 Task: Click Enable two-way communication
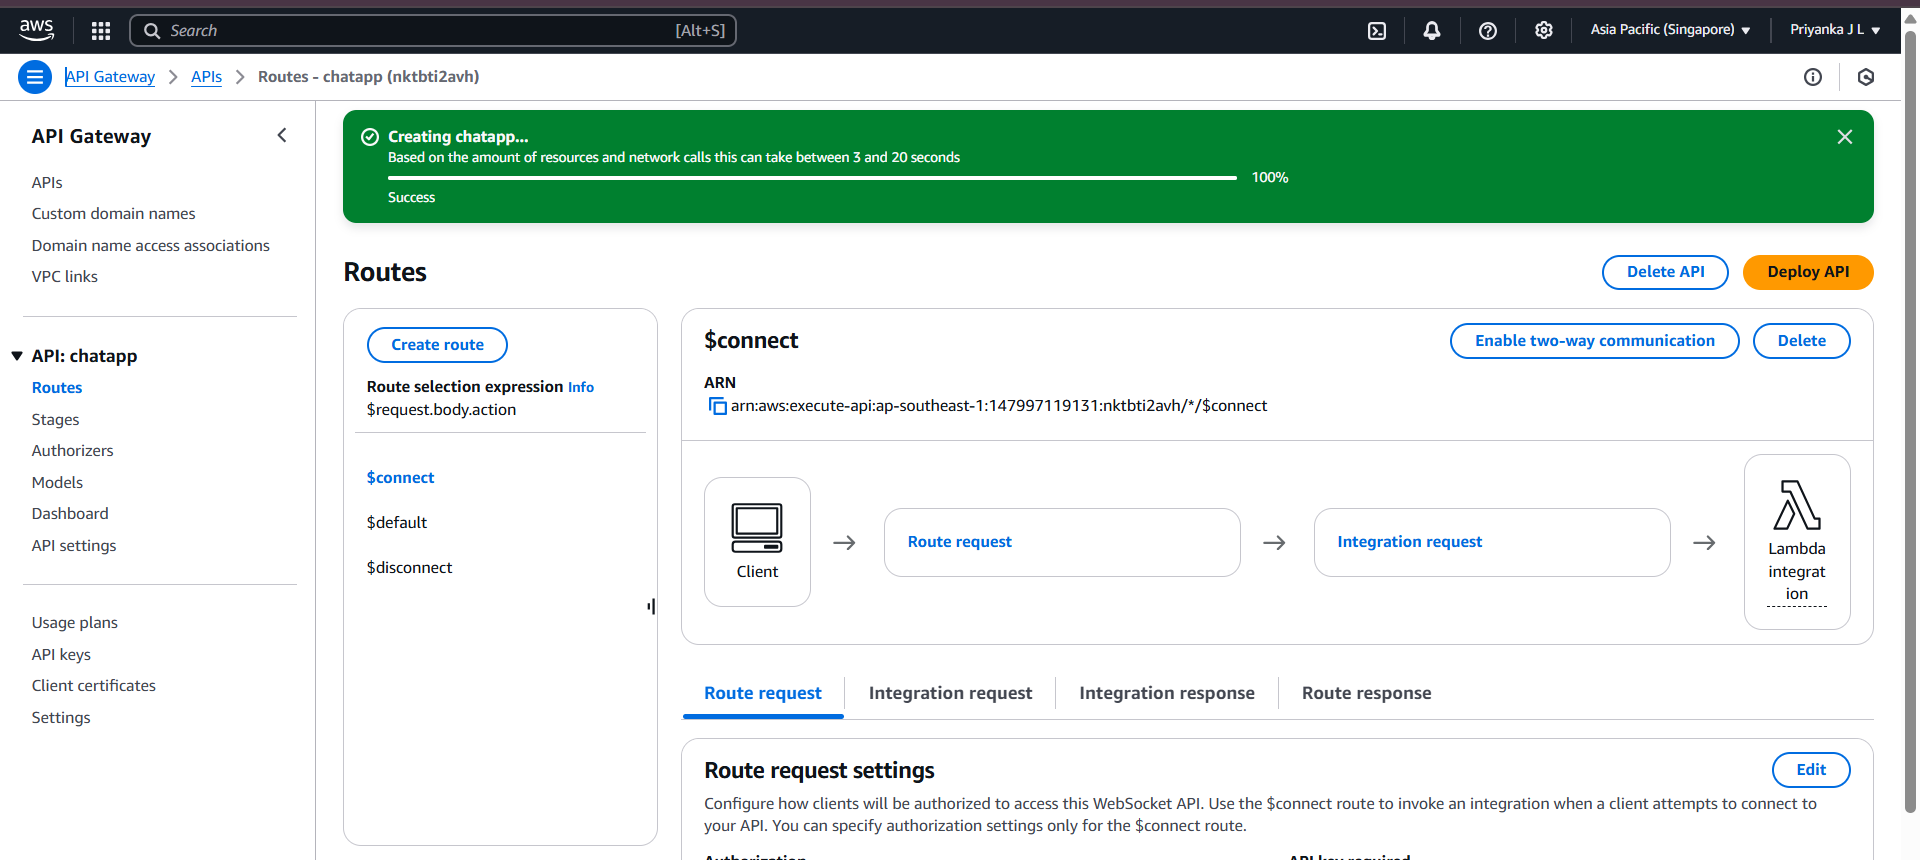click(1594, 341)
